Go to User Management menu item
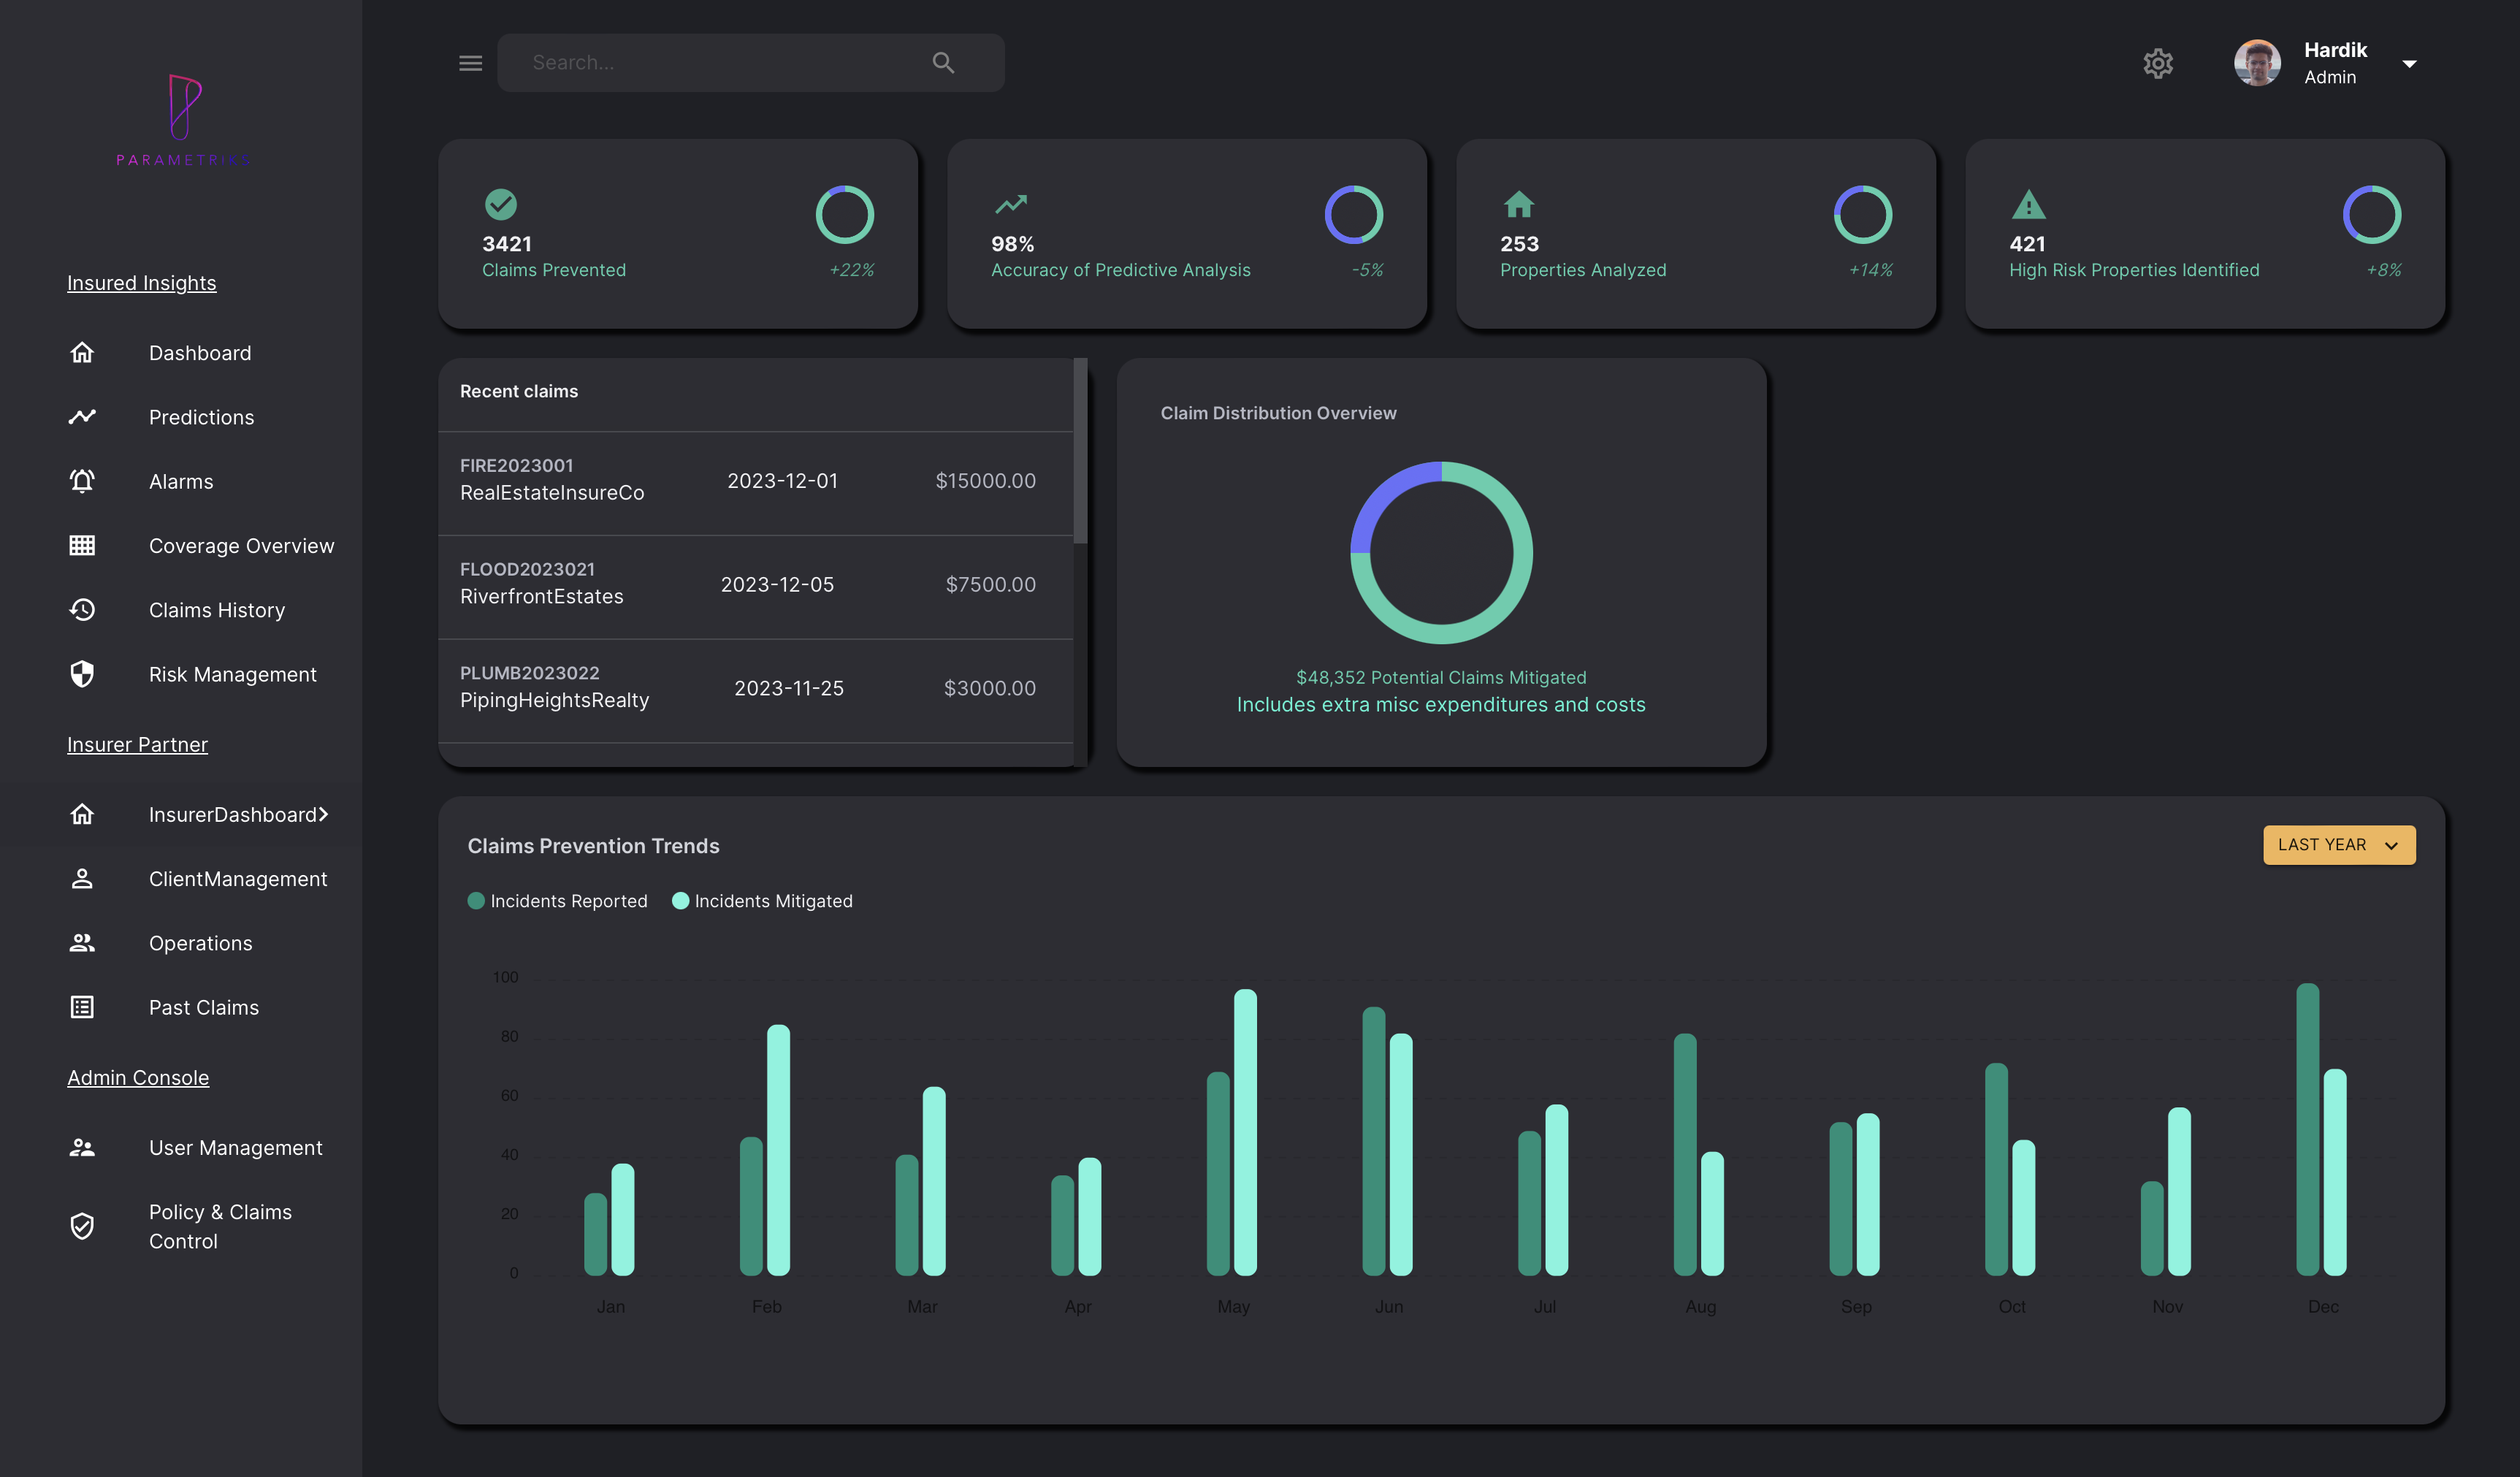 coord(235,1147)
